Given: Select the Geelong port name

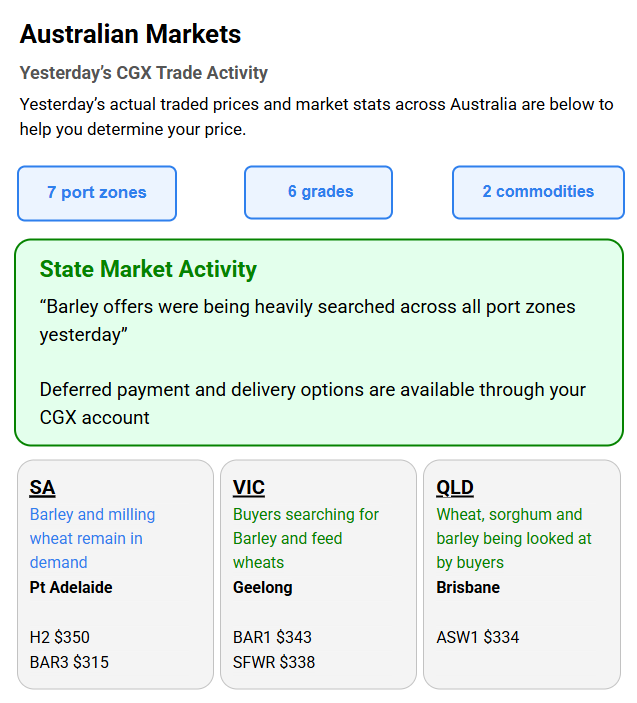Looking at the screenshot, I should click(263, 587).
